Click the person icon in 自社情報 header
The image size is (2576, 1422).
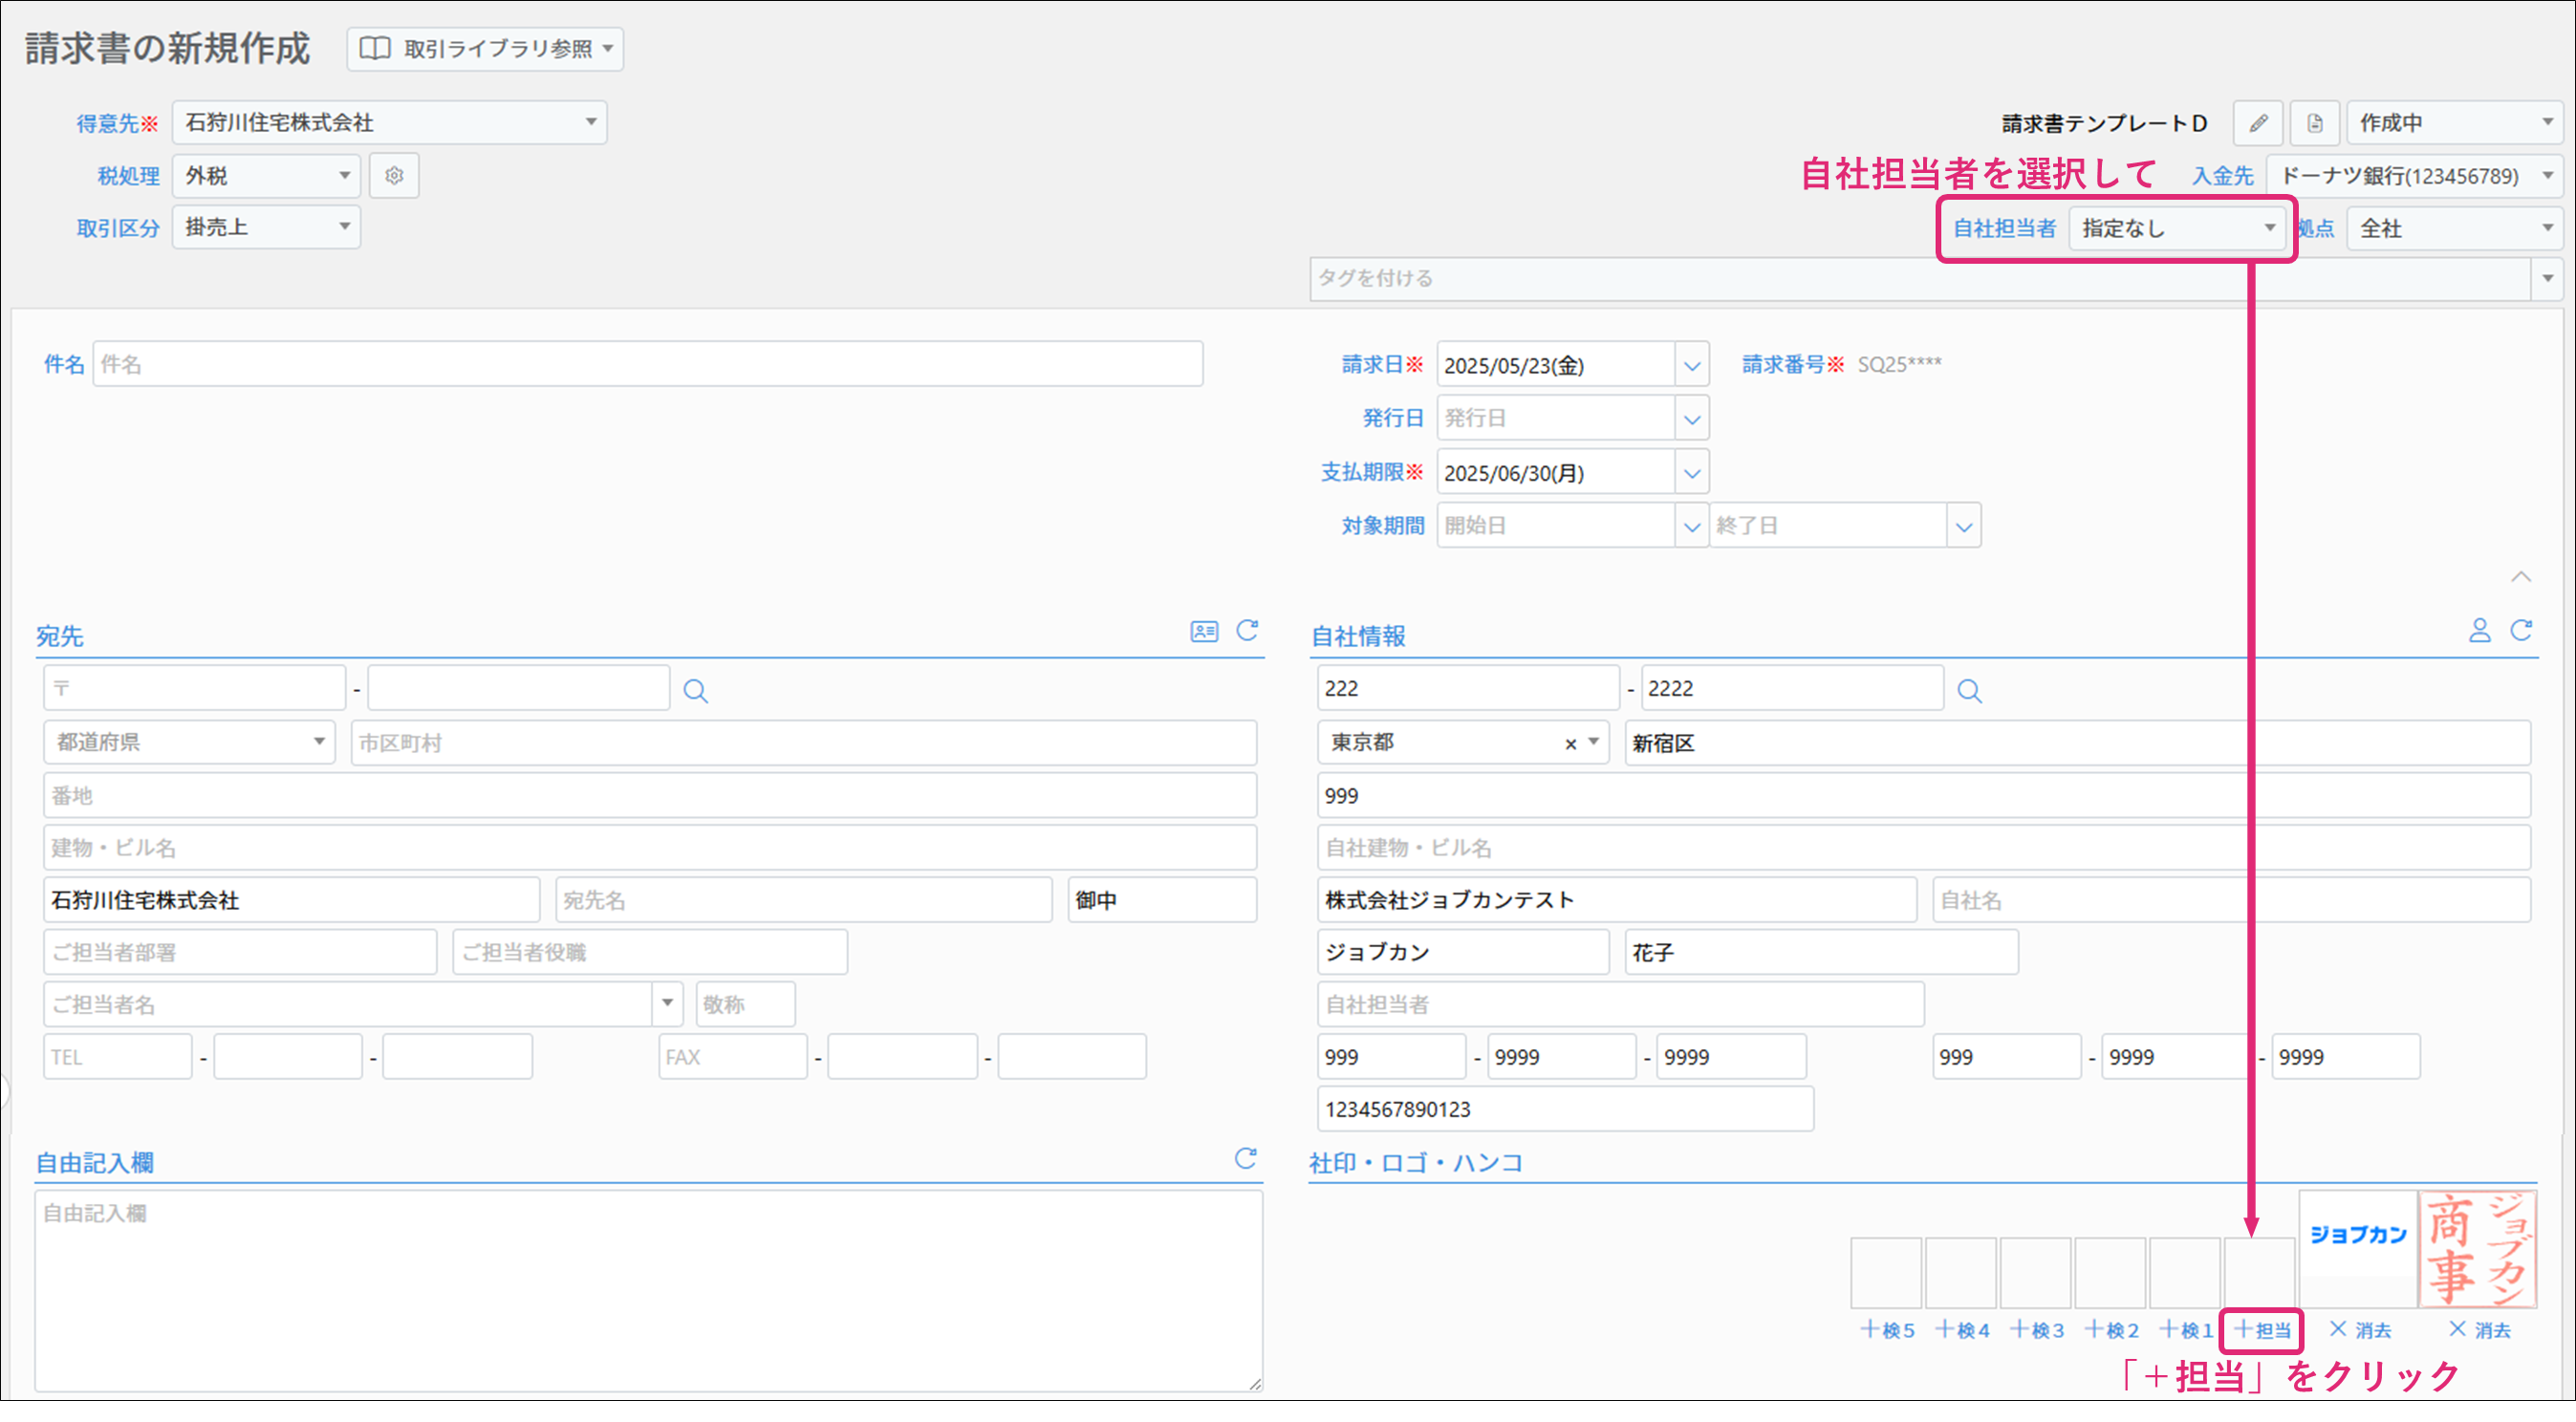tap(2479, 631)
